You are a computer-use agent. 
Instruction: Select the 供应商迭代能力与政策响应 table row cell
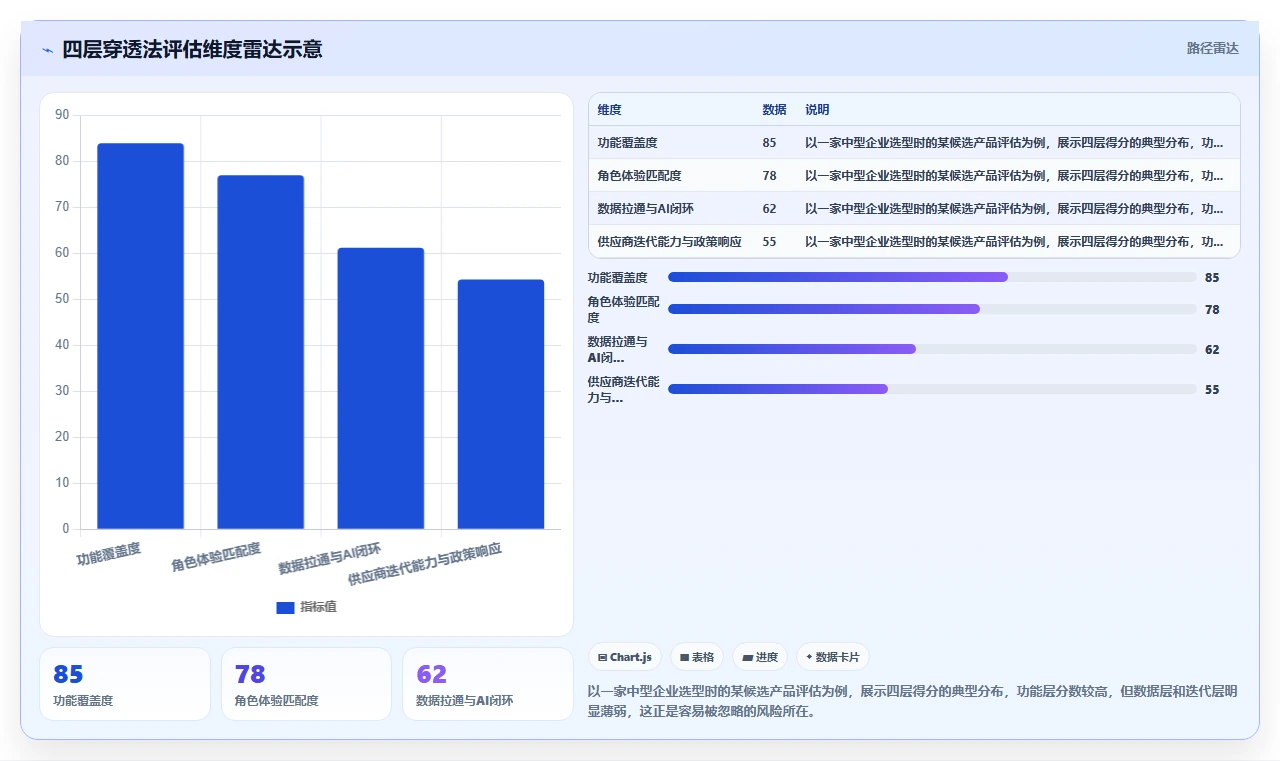pyautogui.click(x=669, y=242)
